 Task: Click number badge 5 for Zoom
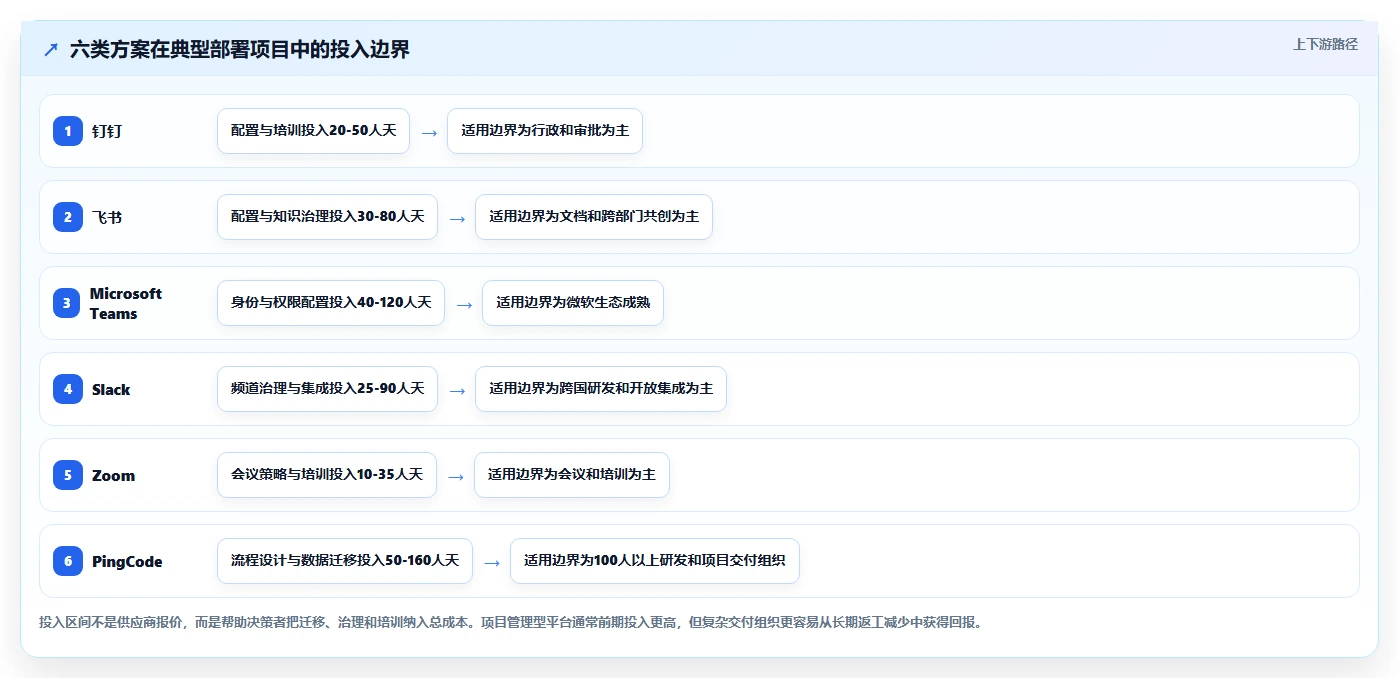[68, 475]
